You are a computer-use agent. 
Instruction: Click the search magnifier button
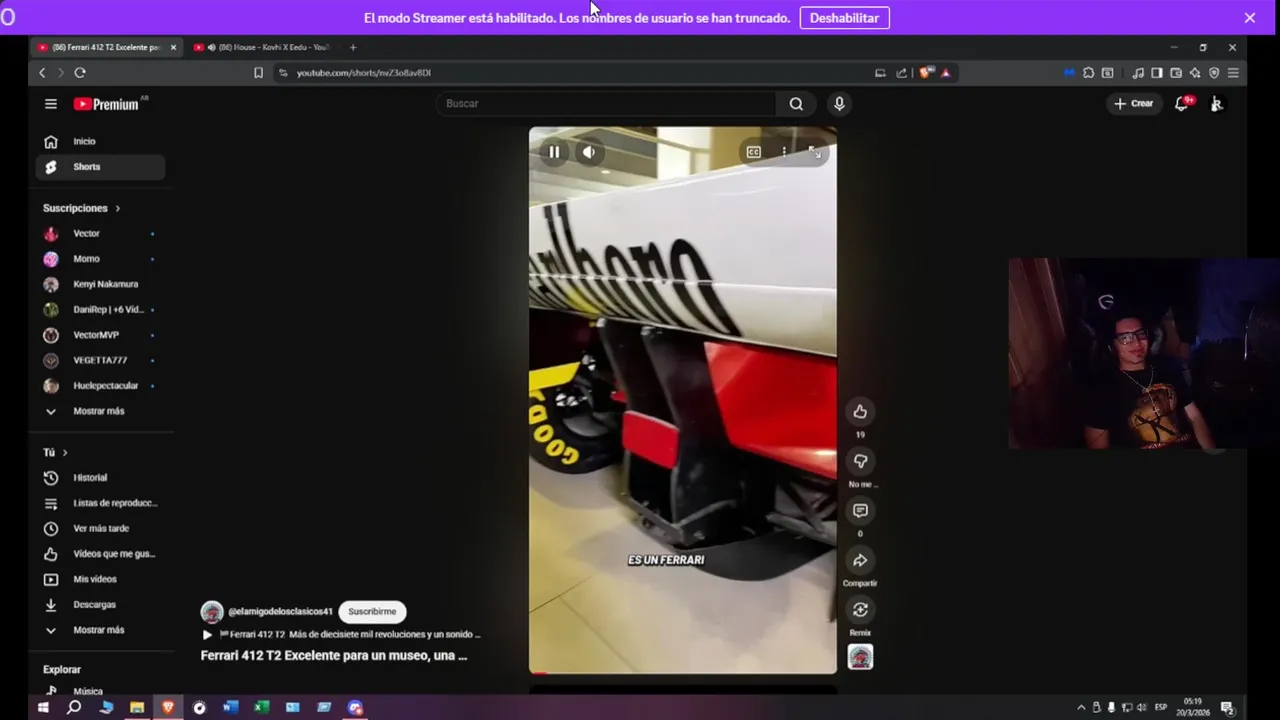796,104
